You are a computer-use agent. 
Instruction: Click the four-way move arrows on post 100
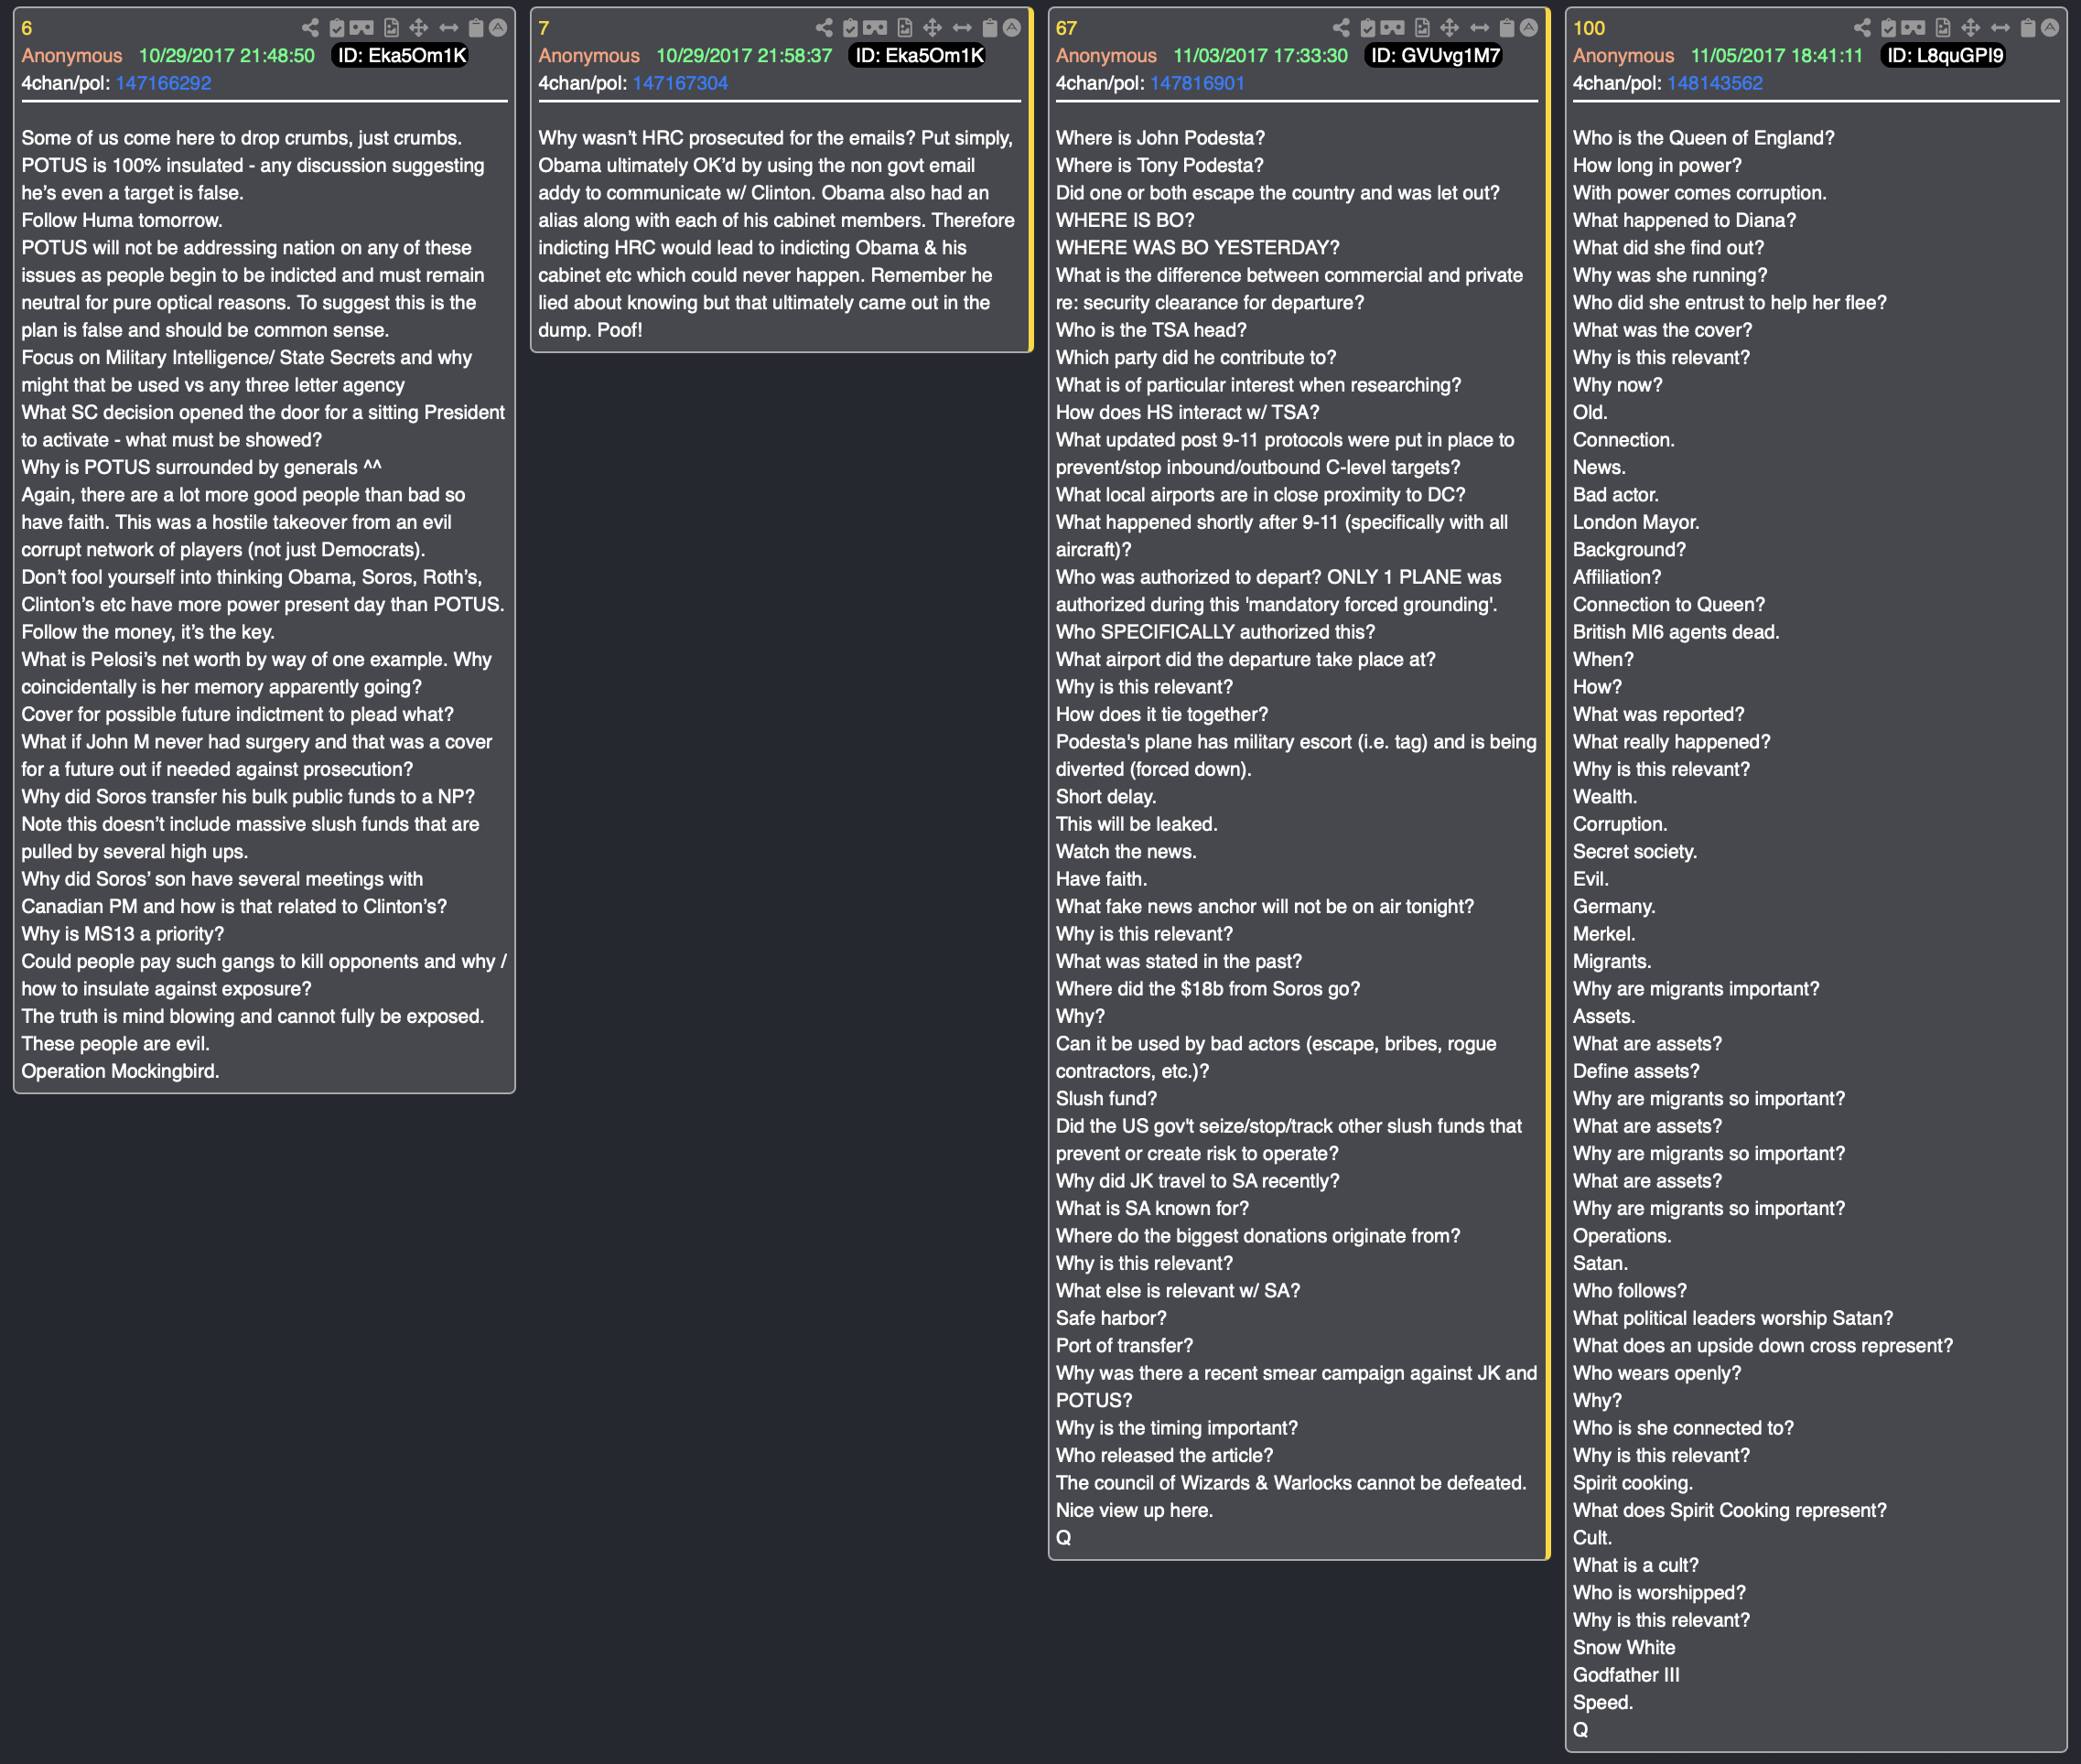tap(1970, 27)
